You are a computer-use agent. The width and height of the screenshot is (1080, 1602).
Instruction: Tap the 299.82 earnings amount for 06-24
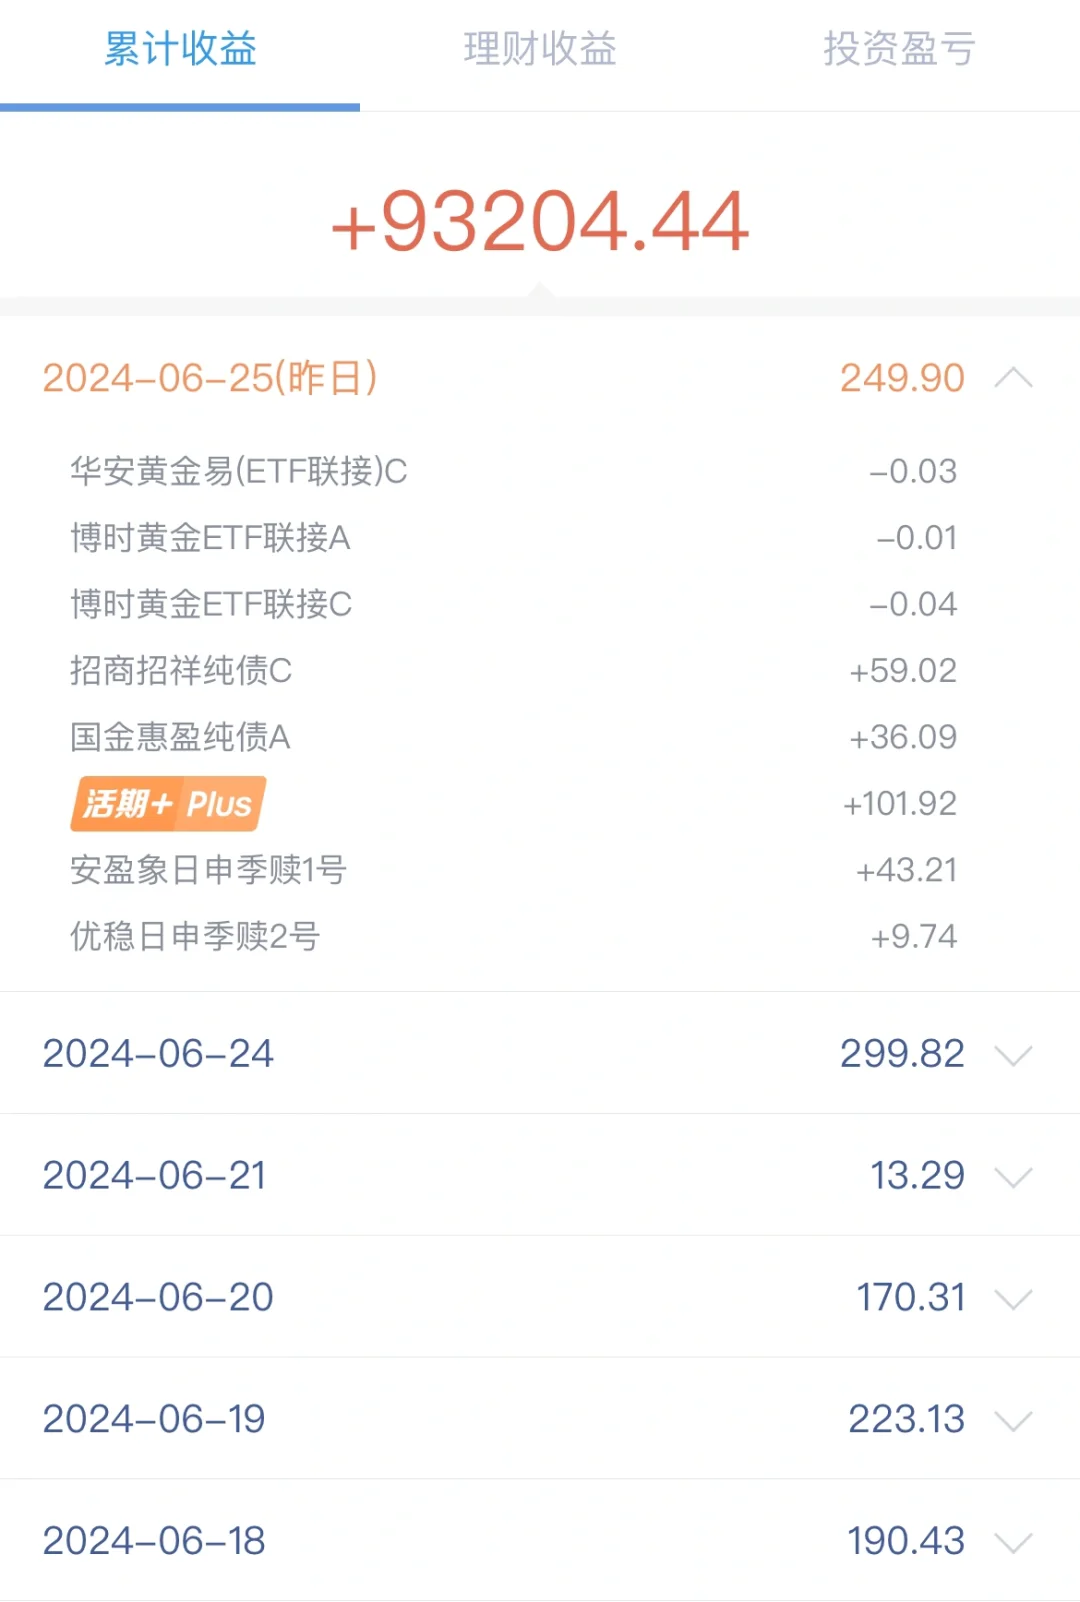tap(902, 1053)
